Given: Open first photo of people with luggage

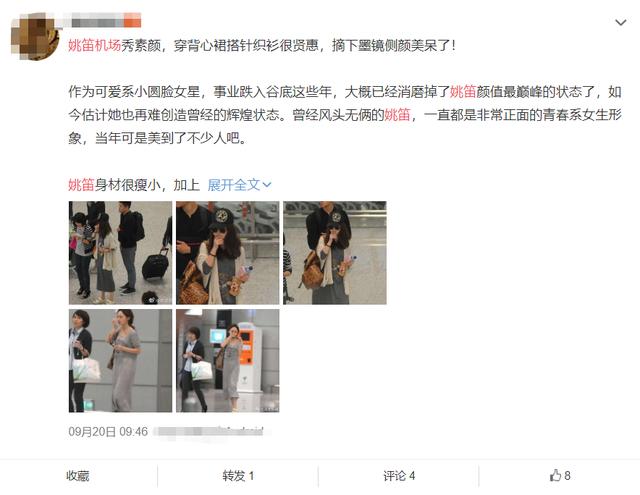Looking at the screenshot, I should click(120, 253).
